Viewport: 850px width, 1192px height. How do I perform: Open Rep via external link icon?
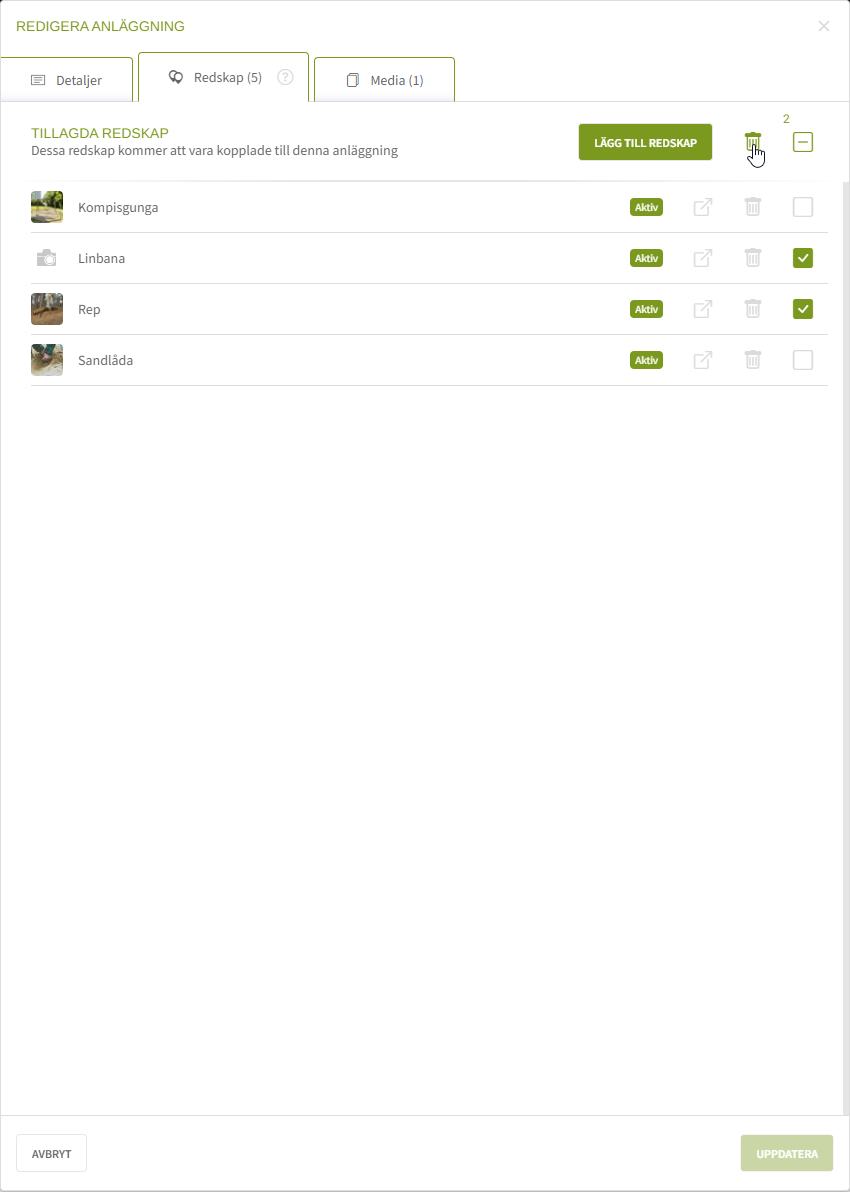[x=703, y=309]
